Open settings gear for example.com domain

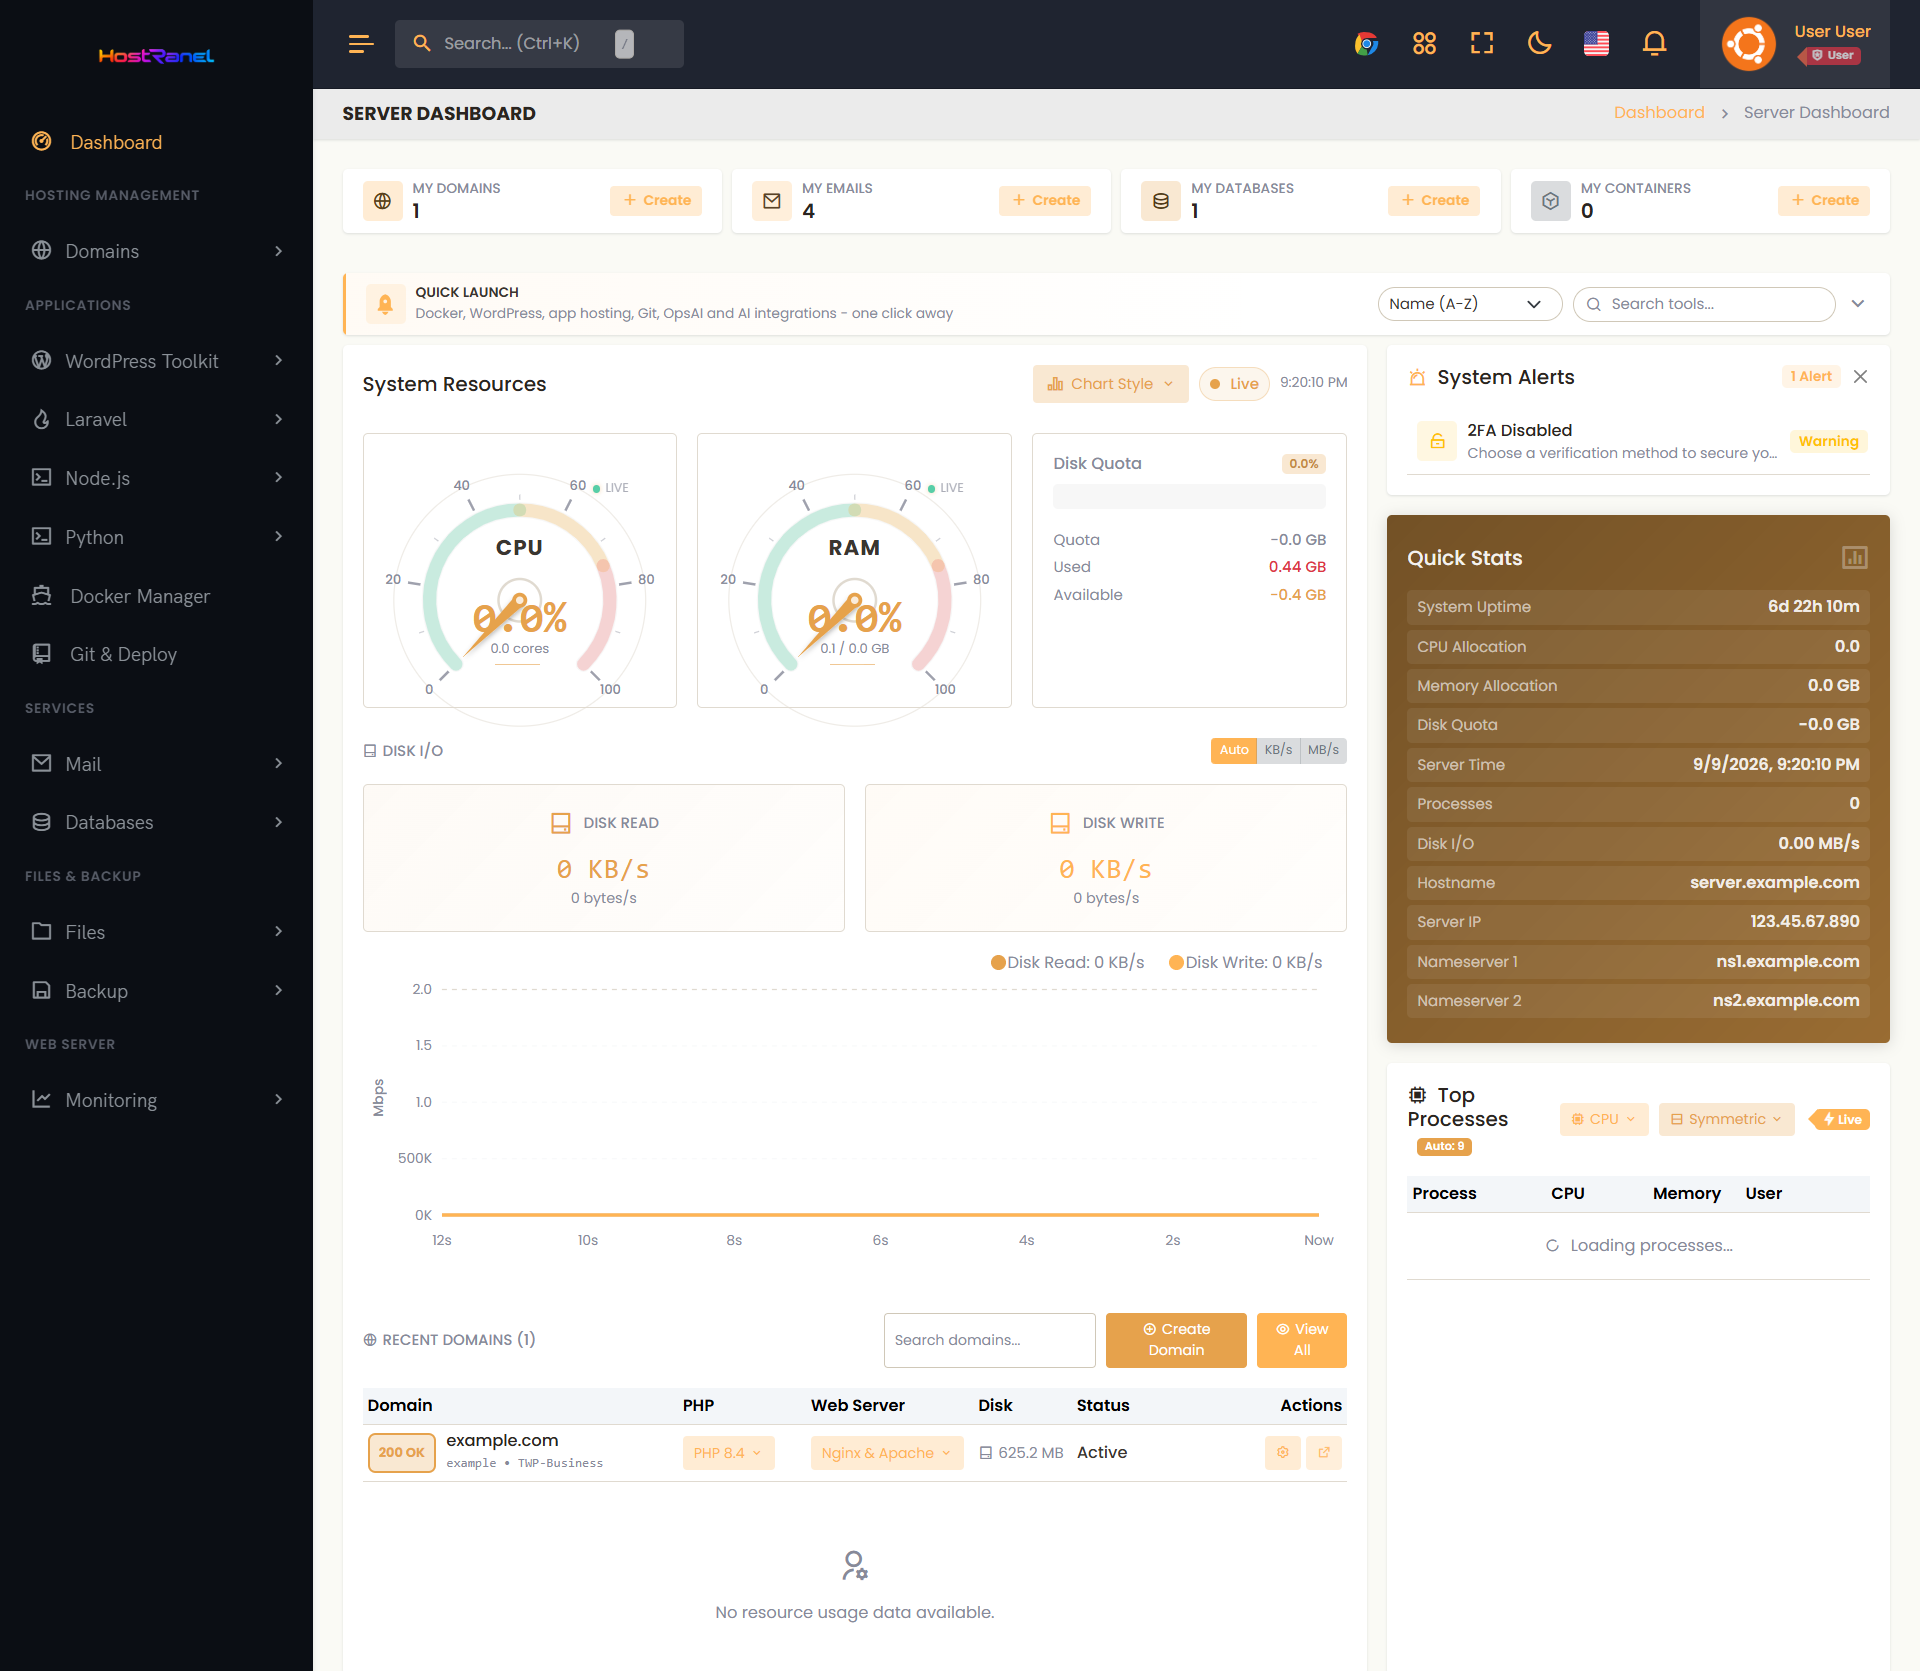coord(1283,1453)
